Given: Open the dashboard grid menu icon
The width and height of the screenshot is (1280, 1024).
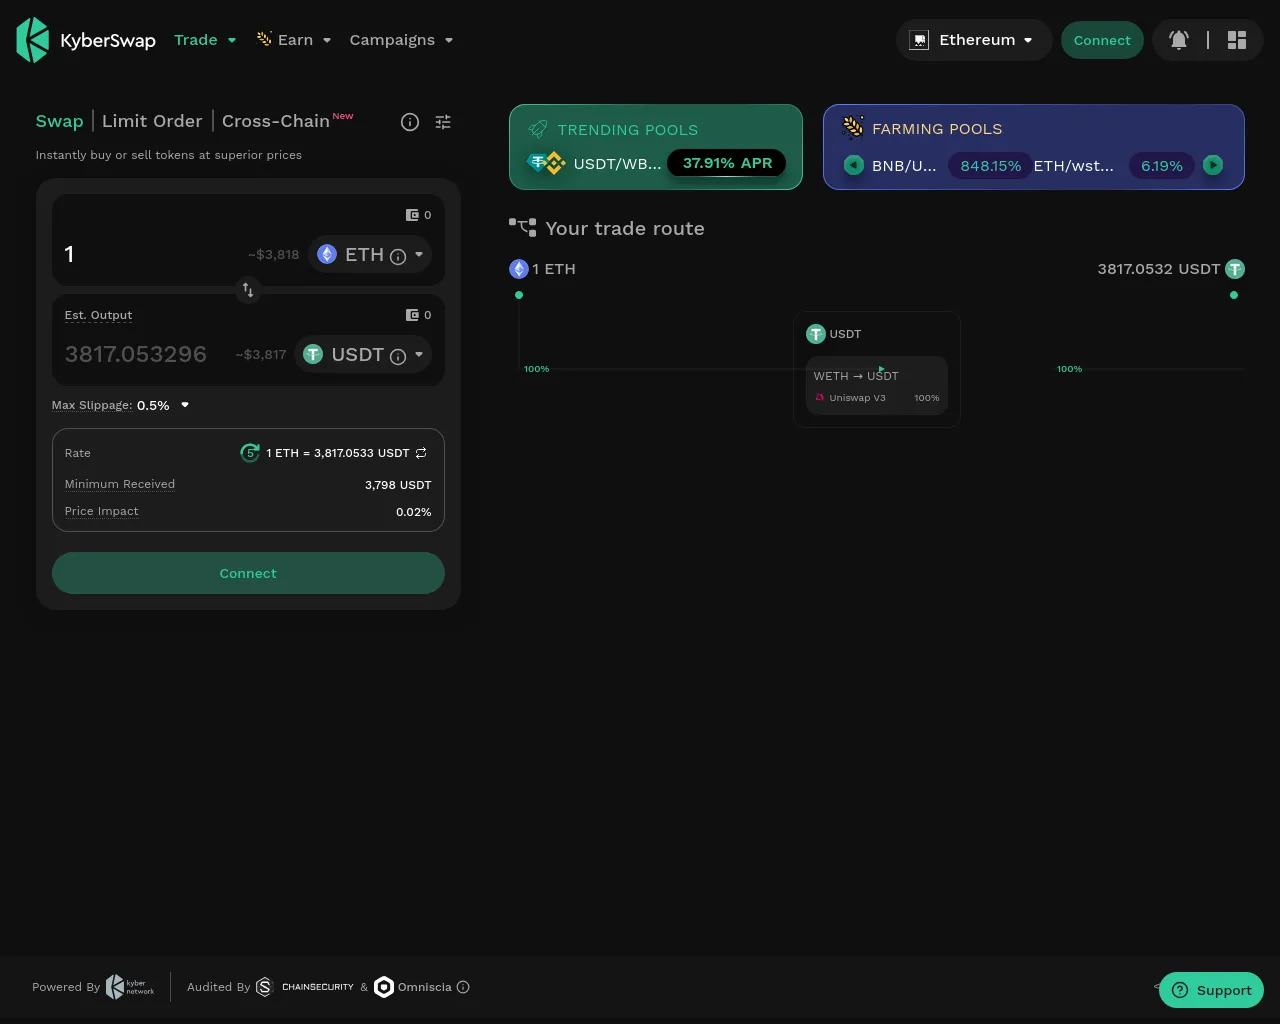Looking at the screenshot, I should (1237, 40).
